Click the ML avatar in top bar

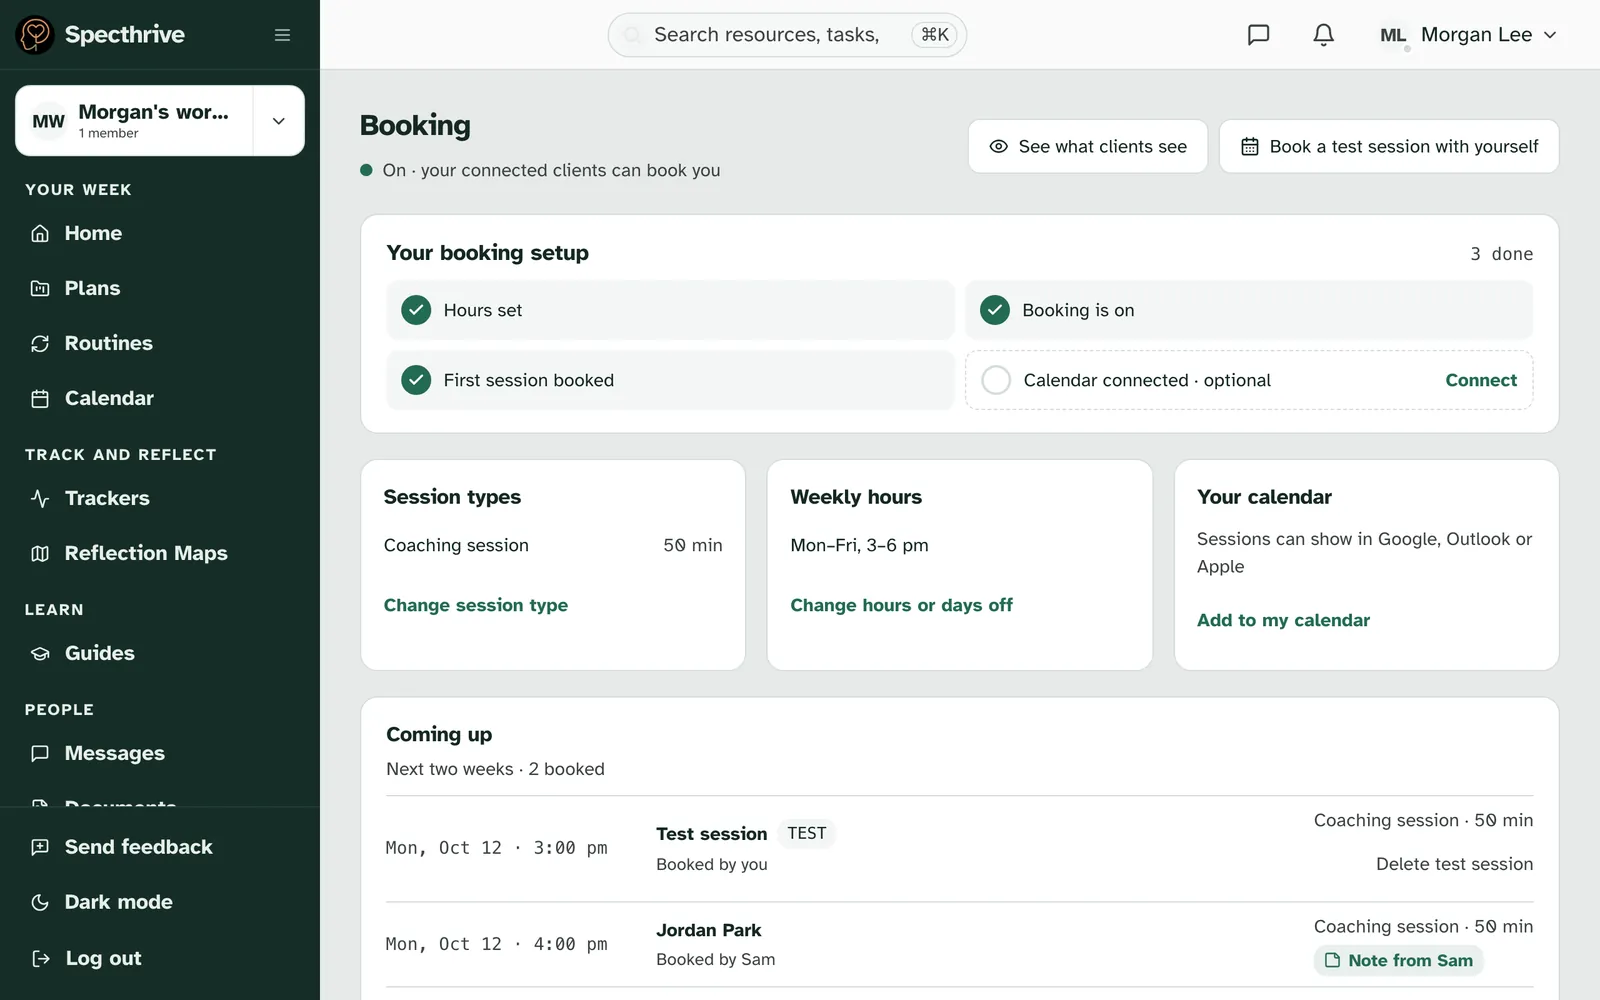point(1393,35)
